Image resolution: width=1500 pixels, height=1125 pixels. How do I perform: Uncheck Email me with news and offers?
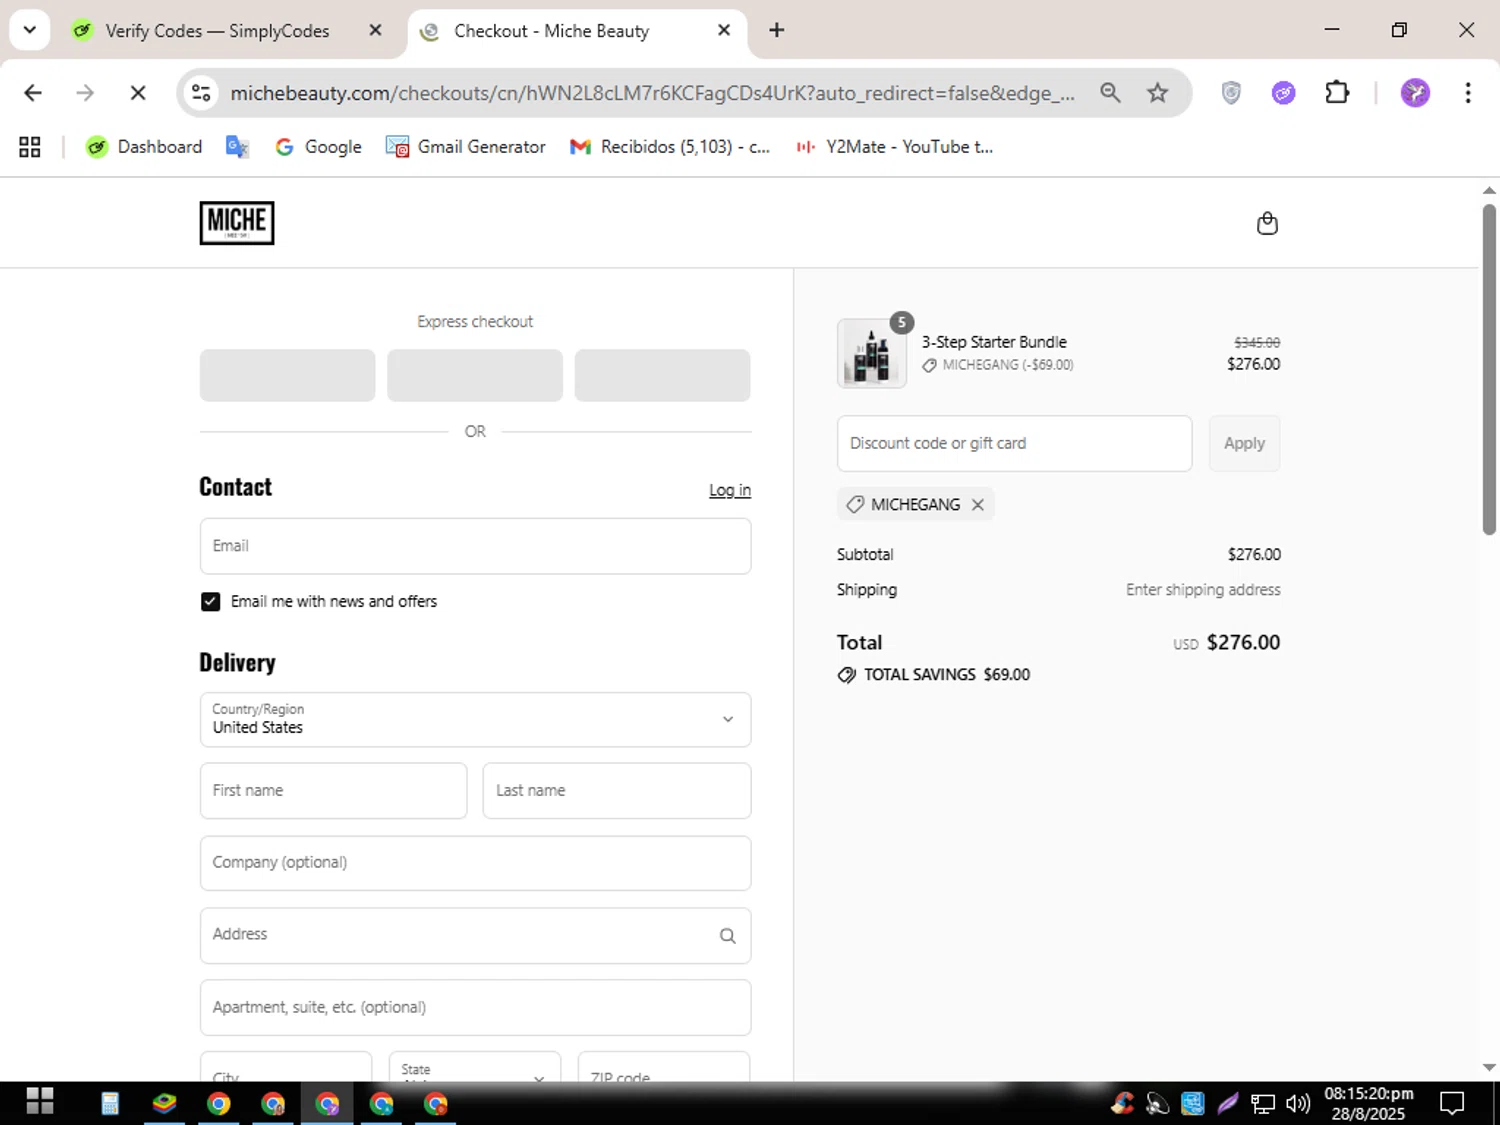(x=210, y=602)
